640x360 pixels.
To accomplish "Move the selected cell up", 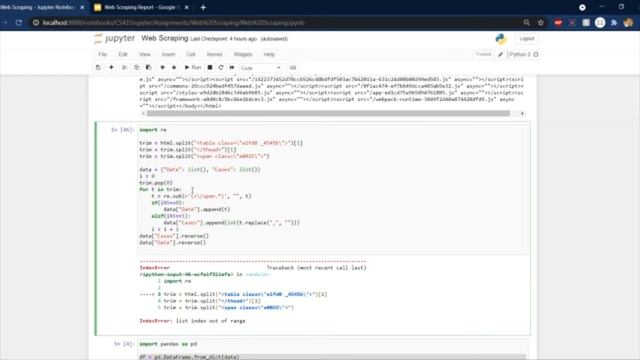I will click(162, 67).
